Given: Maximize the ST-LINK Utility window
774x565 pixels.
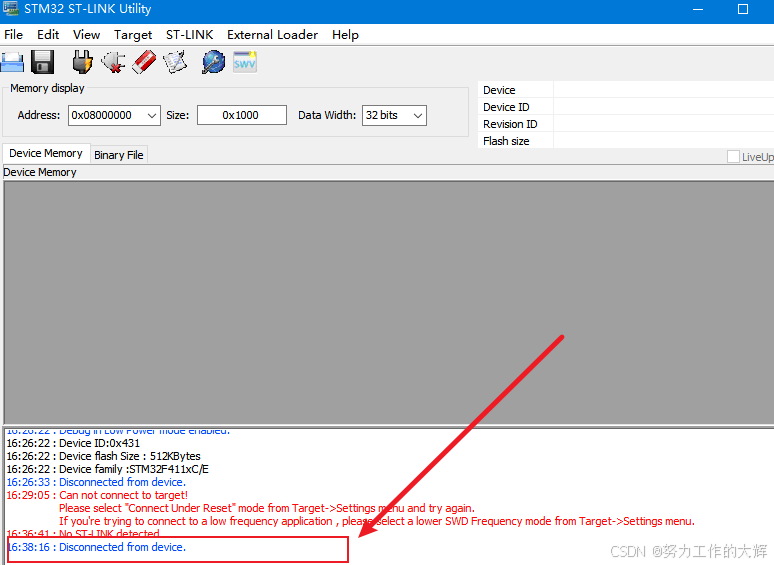Looking at the screenshot, I should tap(743, 9).
